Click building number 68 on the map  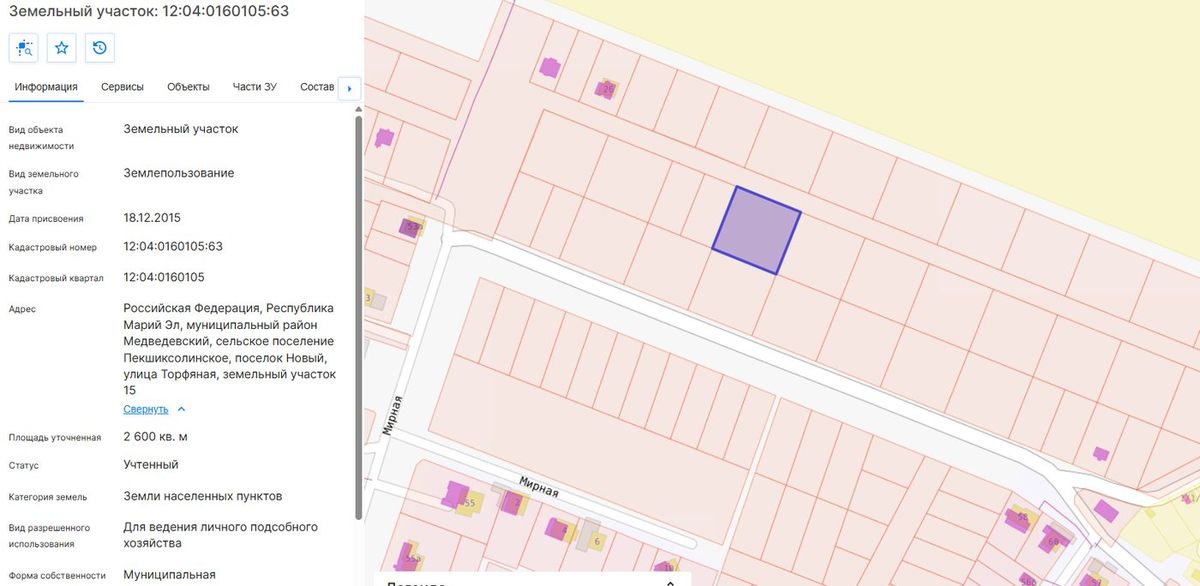[x=1054, y=542]
